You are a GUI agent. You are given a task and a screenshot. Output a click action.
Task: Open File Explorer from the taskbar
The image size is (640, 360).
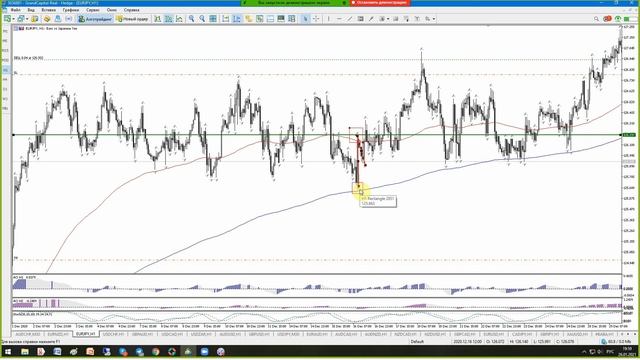[24, 351]
